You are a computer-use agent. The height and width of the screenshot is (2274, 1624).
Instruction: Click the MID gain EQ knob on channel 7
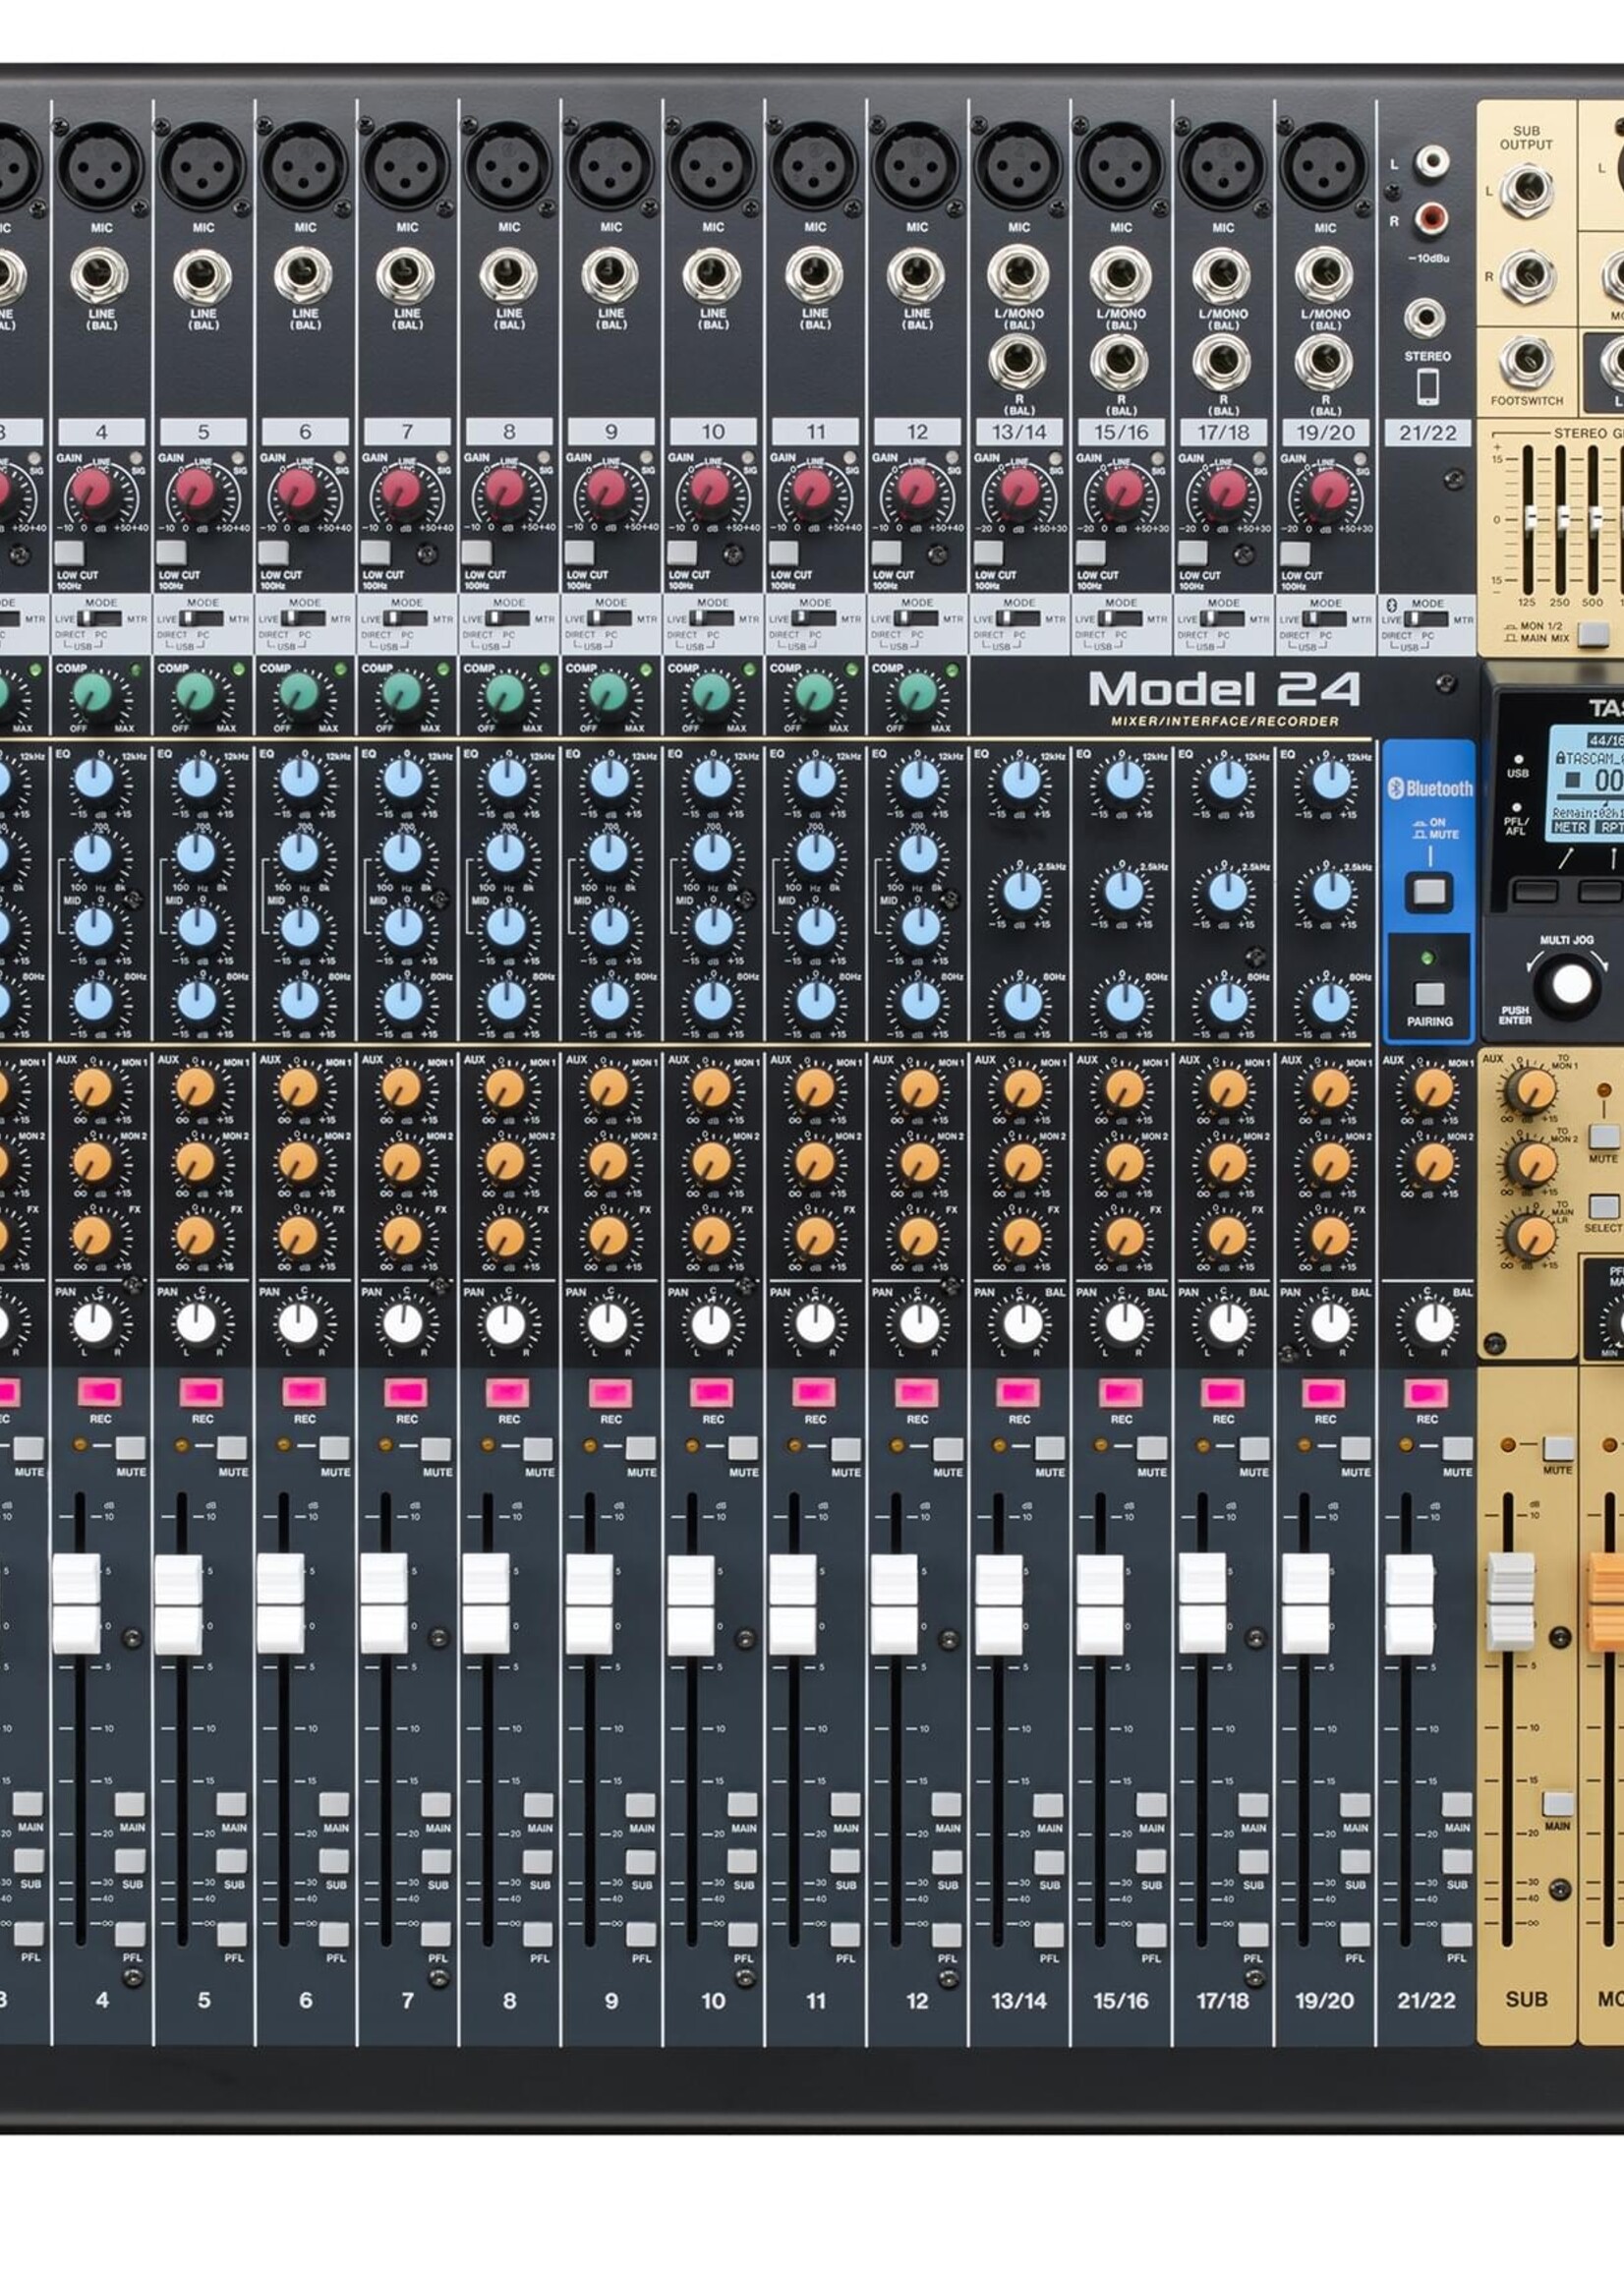point(403,928)
